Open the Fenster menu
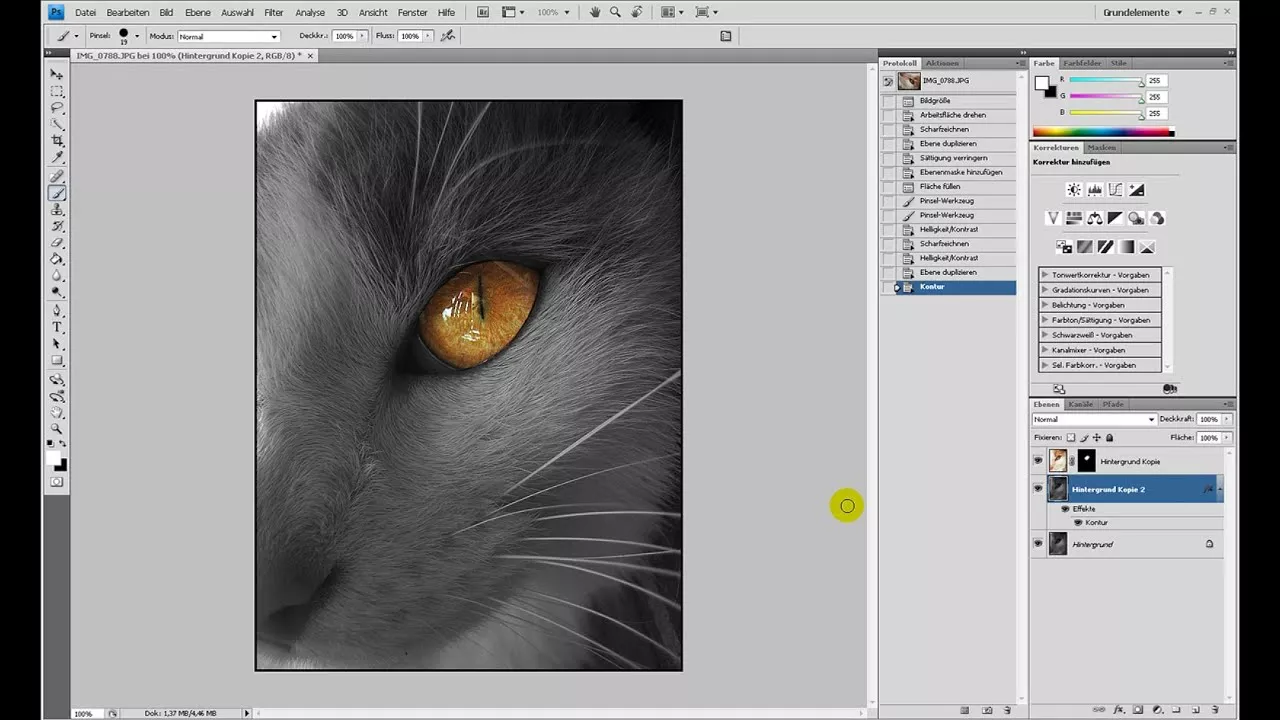Screen dimensions: 1280x720 [x=411, y=13]
